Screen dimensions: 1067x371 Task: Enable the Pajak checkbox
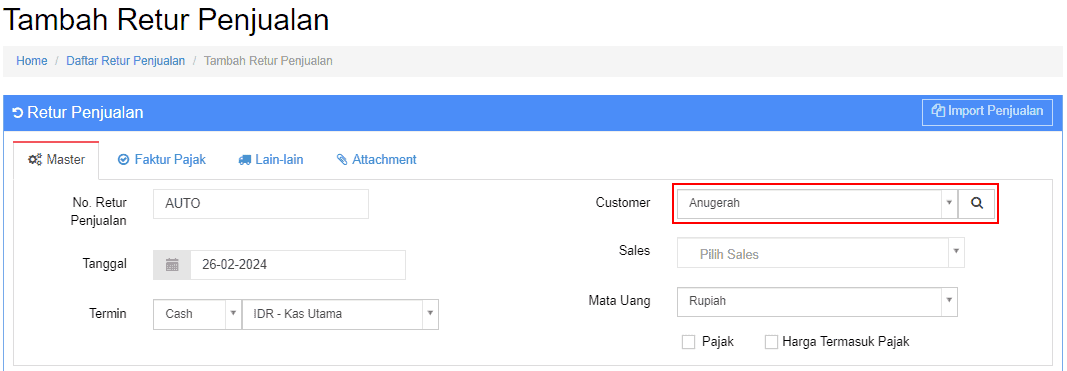688,342
